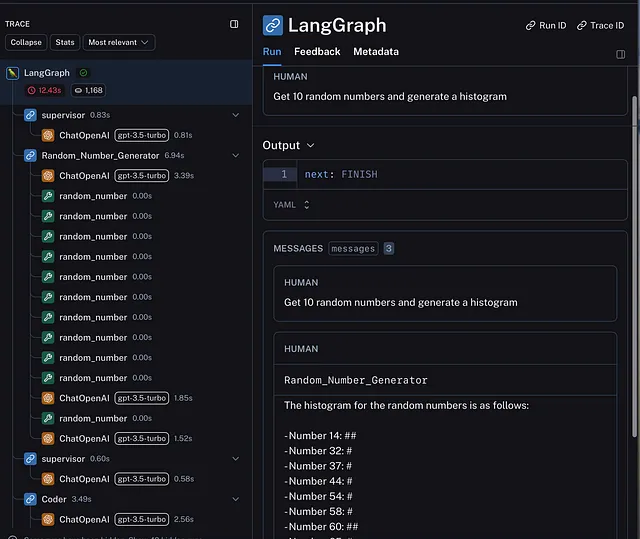Select Random_Number_Generator chain icon

click(30, 155)
